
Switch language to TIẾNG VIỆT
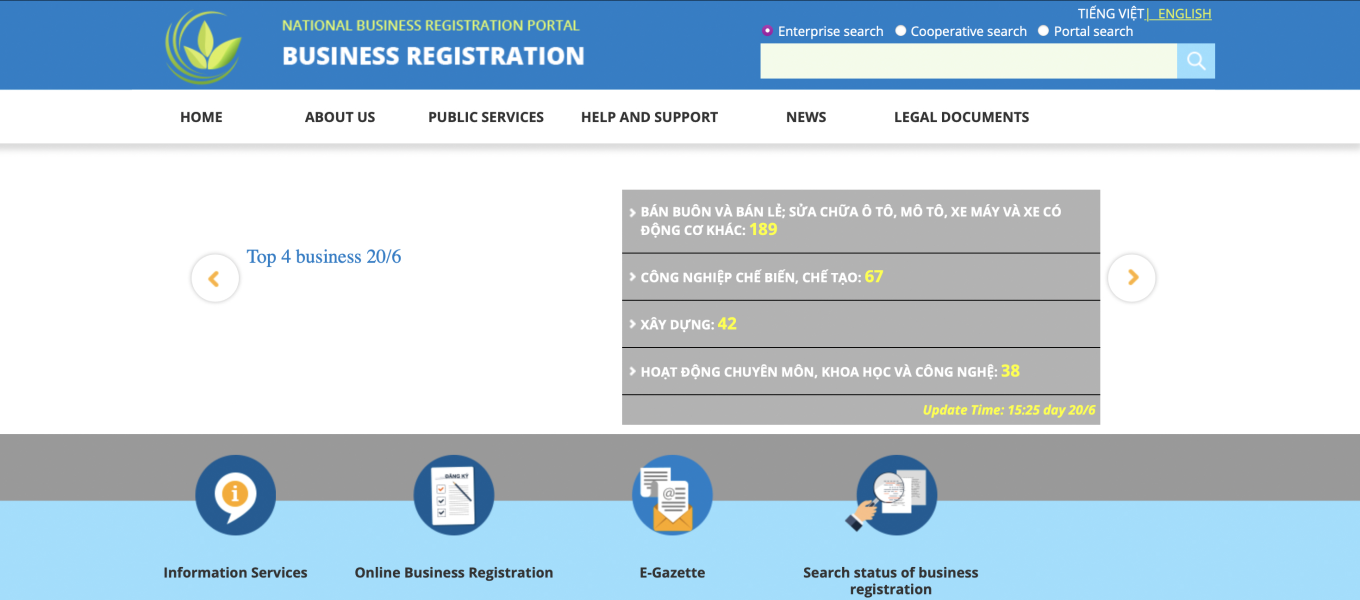coord(1111,14)
